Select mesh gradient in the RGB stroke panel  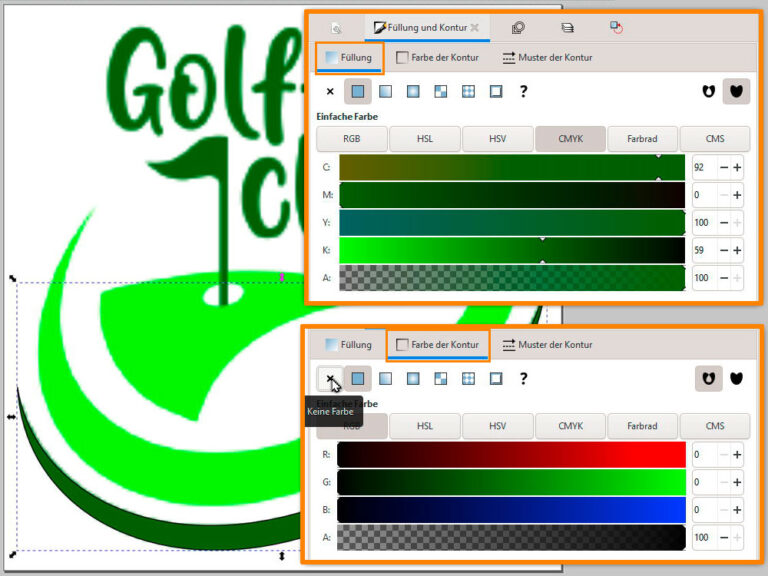click(x=468, y=379)
